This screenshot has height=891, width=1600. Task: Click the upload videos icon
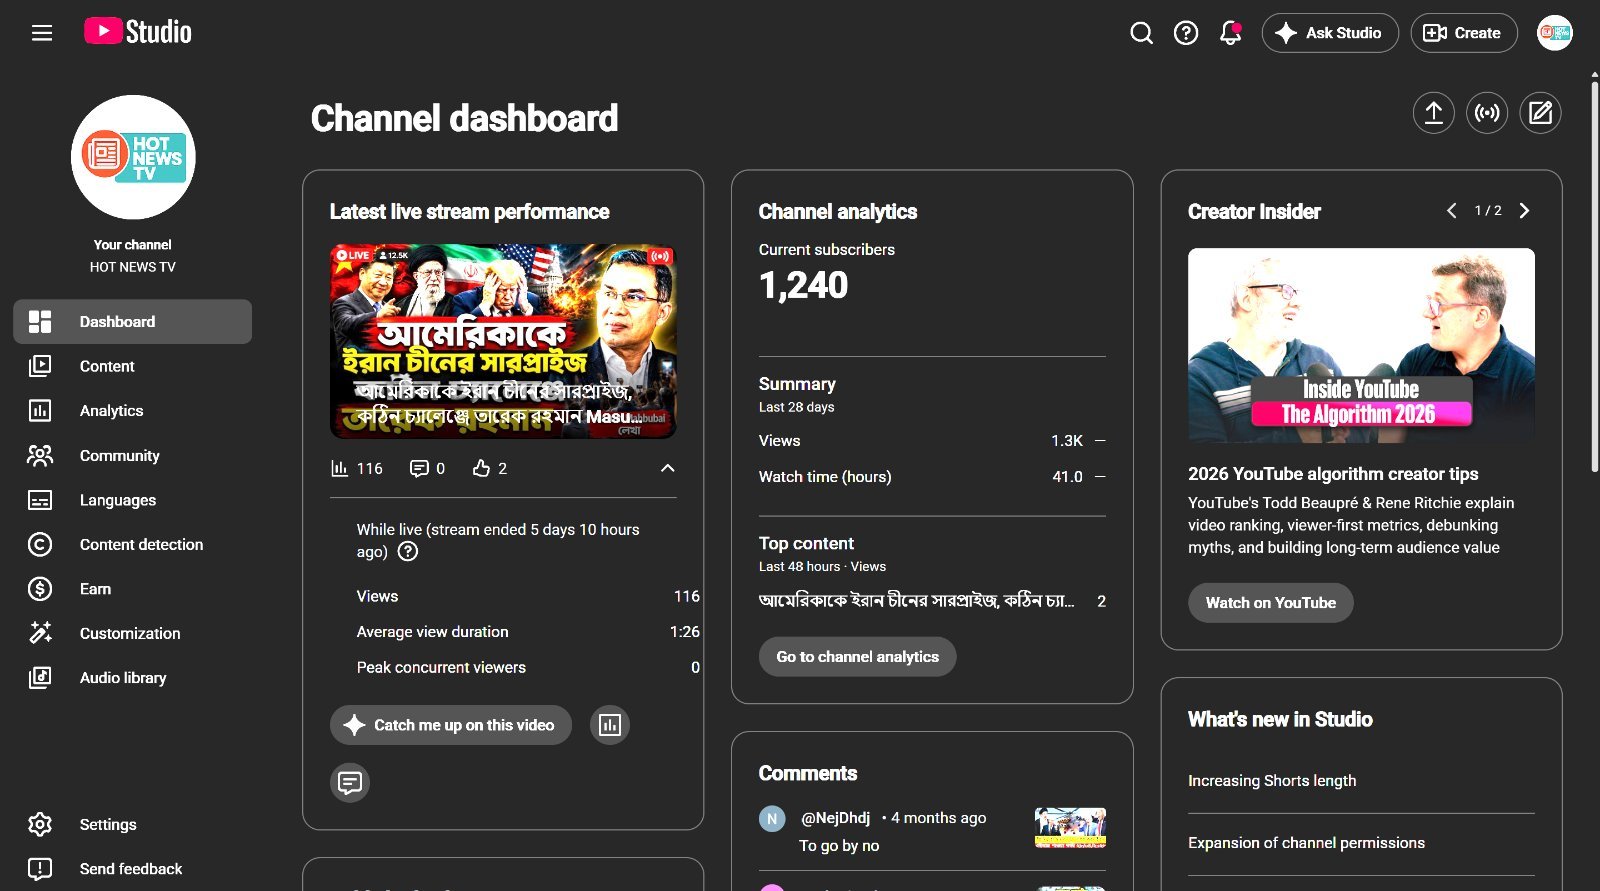pos(1433,113)
